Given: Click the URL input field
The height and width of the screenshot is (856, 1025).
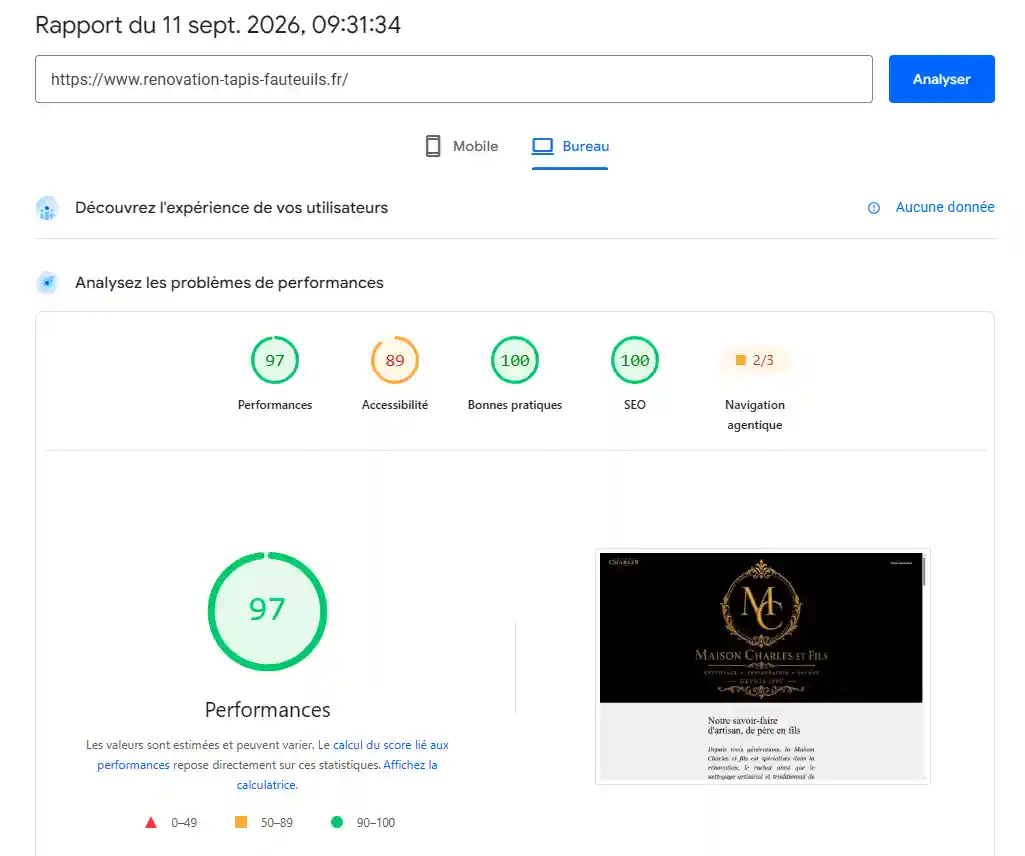Looking at the screenshot, I should coord(454,79).
